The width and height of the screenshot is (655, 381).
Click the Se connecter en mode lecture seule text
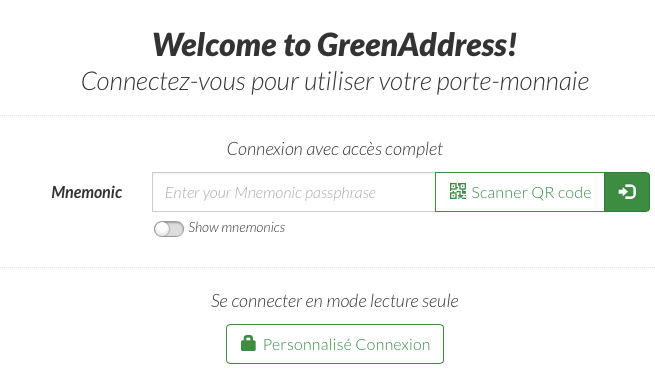tap(335, 301)
